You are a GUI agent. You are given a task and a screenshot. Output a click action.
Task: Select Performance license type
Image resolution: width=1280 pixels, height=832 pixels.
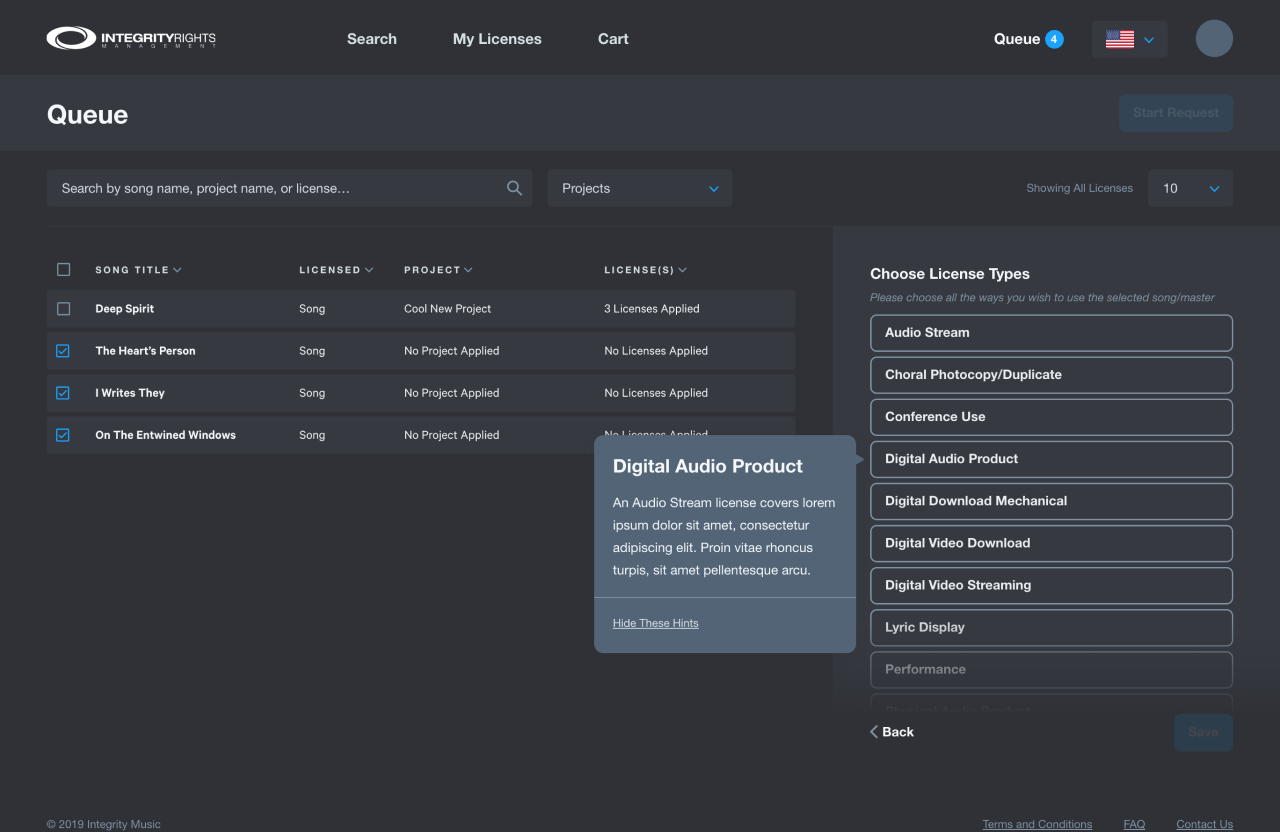tap(1051, 669)
